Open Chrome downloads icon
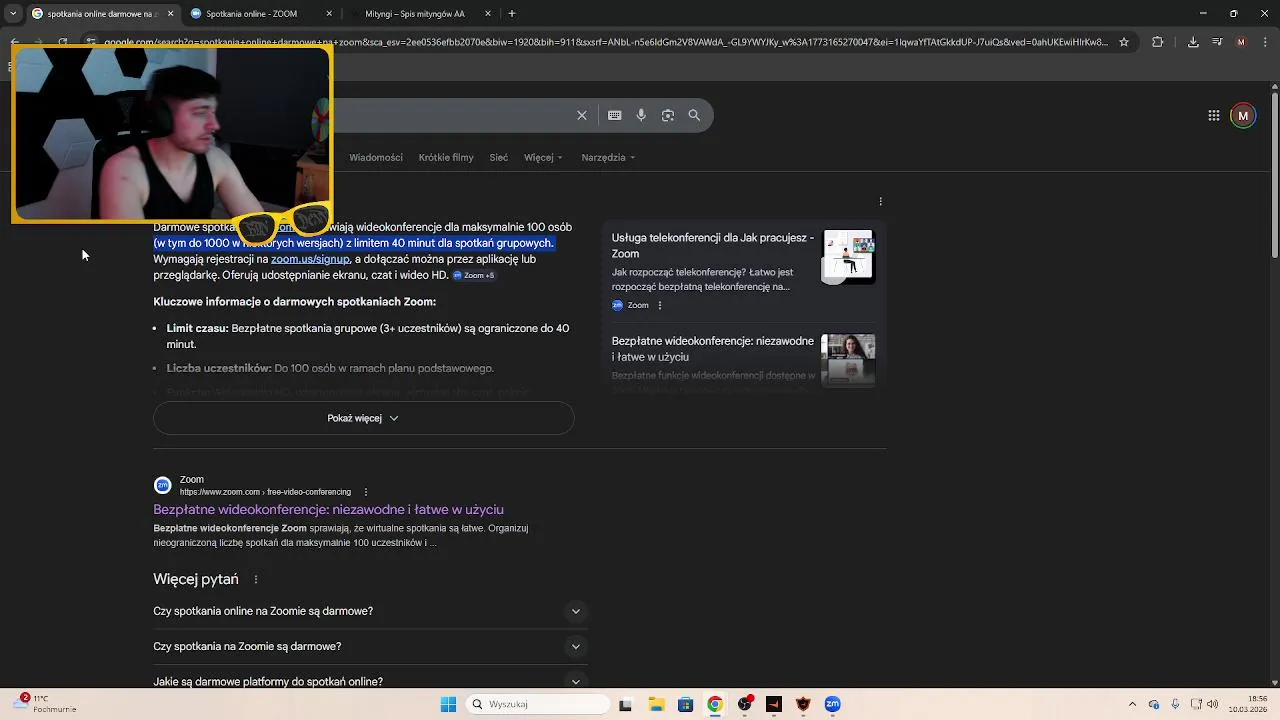Viewport: 1280px width, 720px height. coord(1193,42)
